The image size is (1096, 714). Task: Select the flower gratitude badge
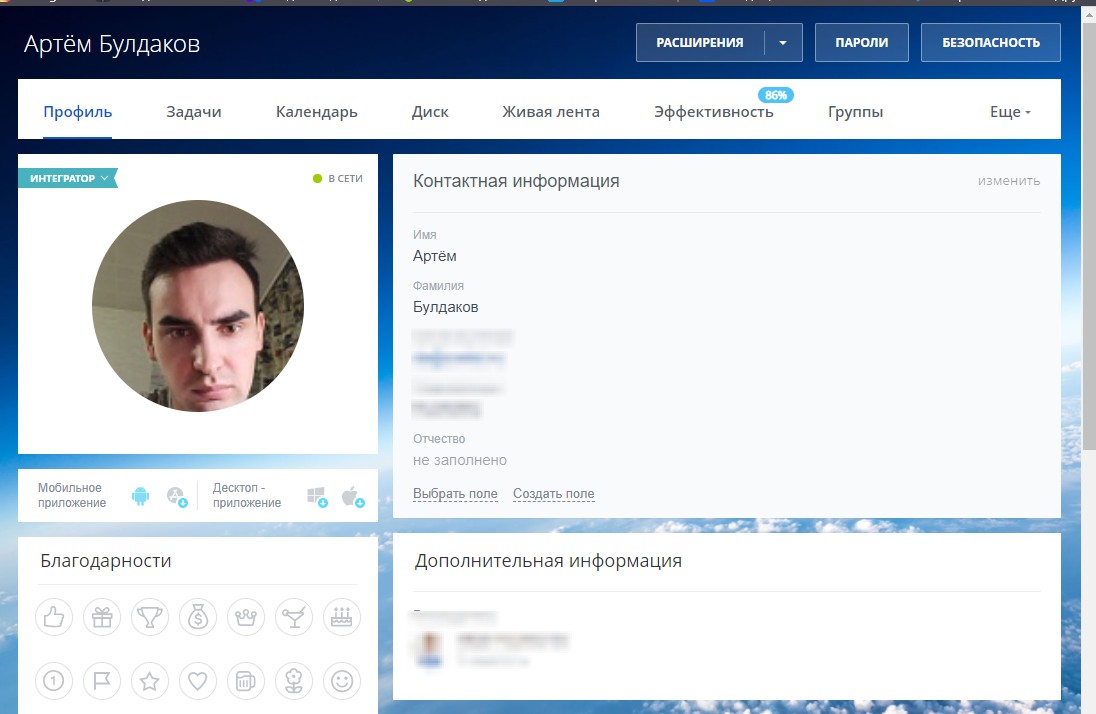(294, 680)
